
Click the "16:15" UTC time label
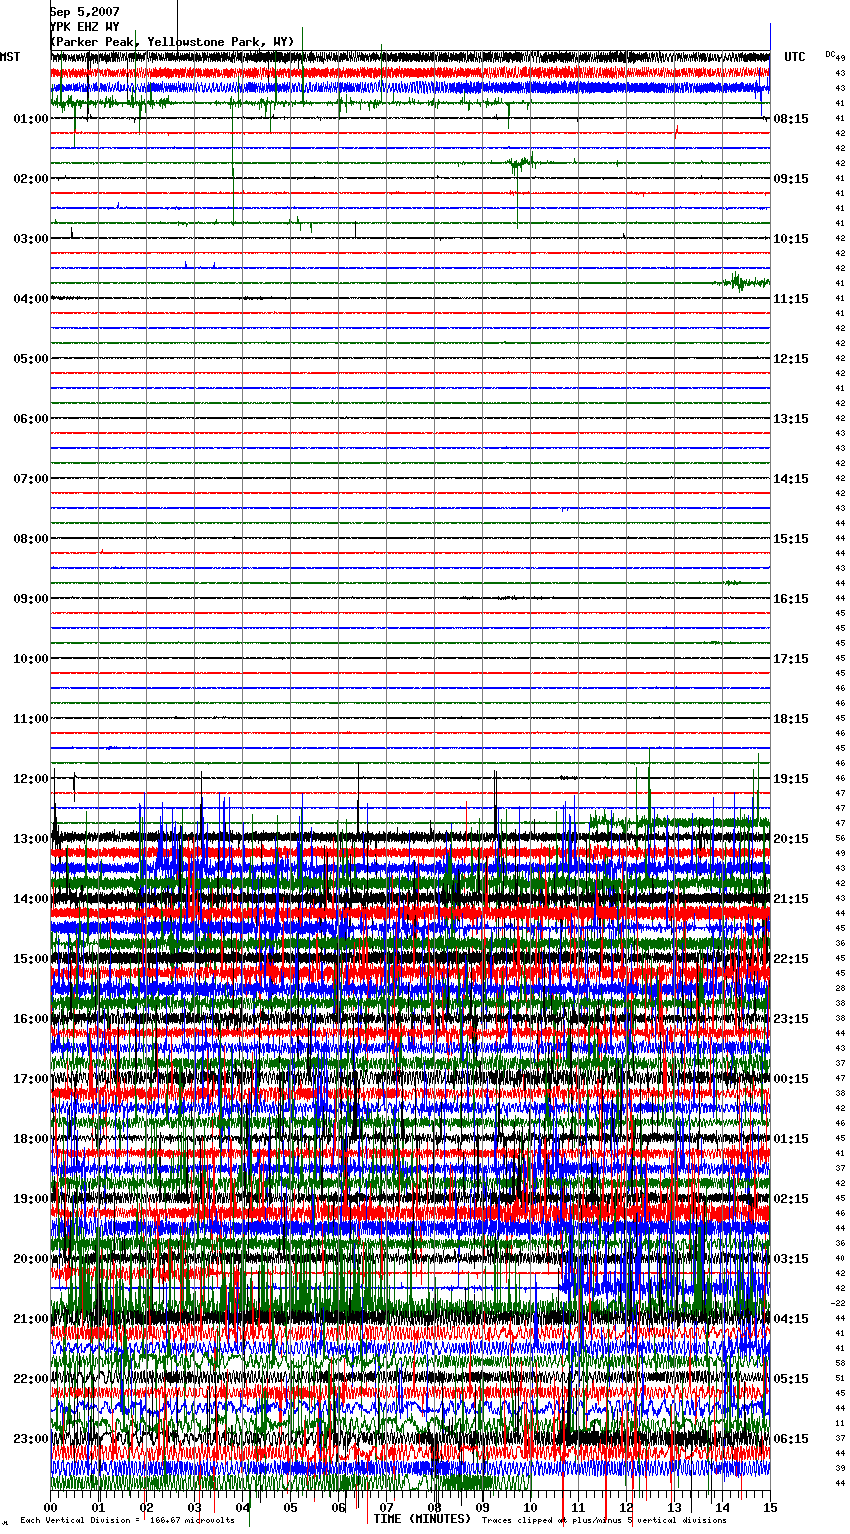791,599
